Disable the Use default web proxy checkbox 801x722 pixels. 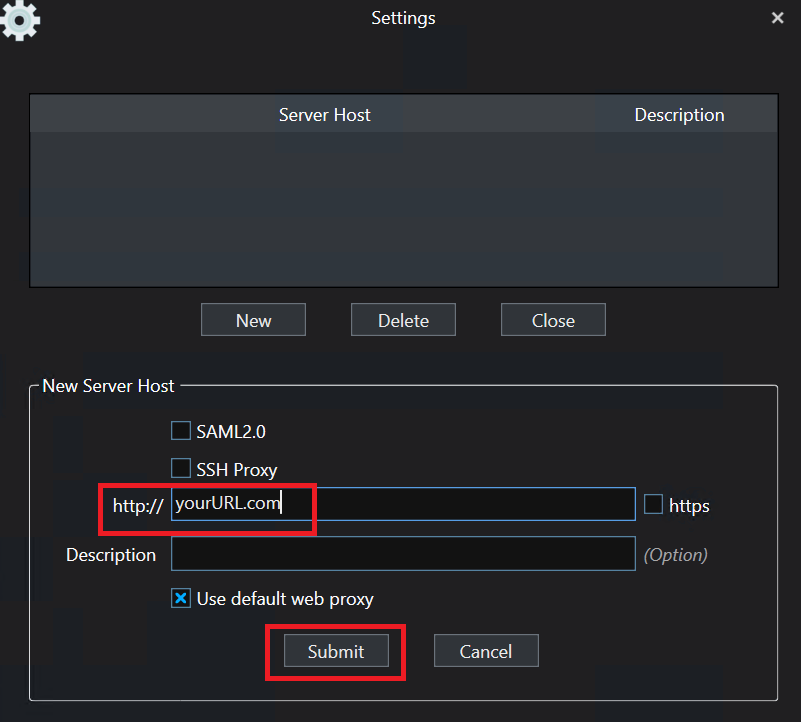(x=181, y=597)
